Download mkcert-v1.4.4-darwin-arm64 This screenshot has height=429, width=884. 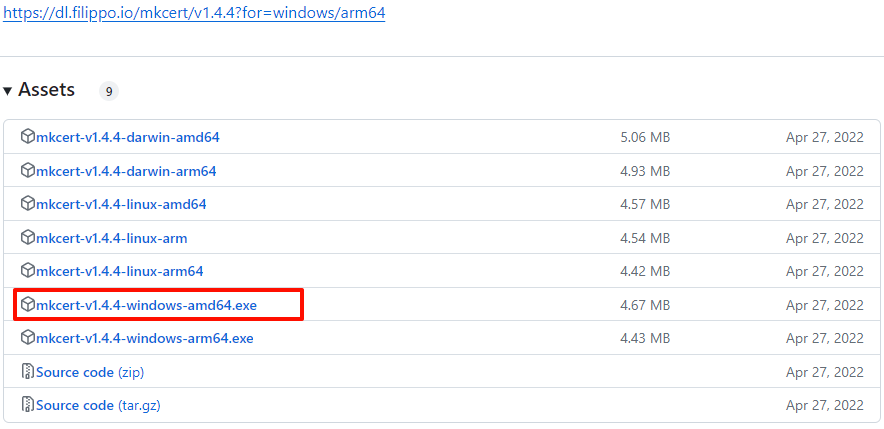click(x=126, y=171)
